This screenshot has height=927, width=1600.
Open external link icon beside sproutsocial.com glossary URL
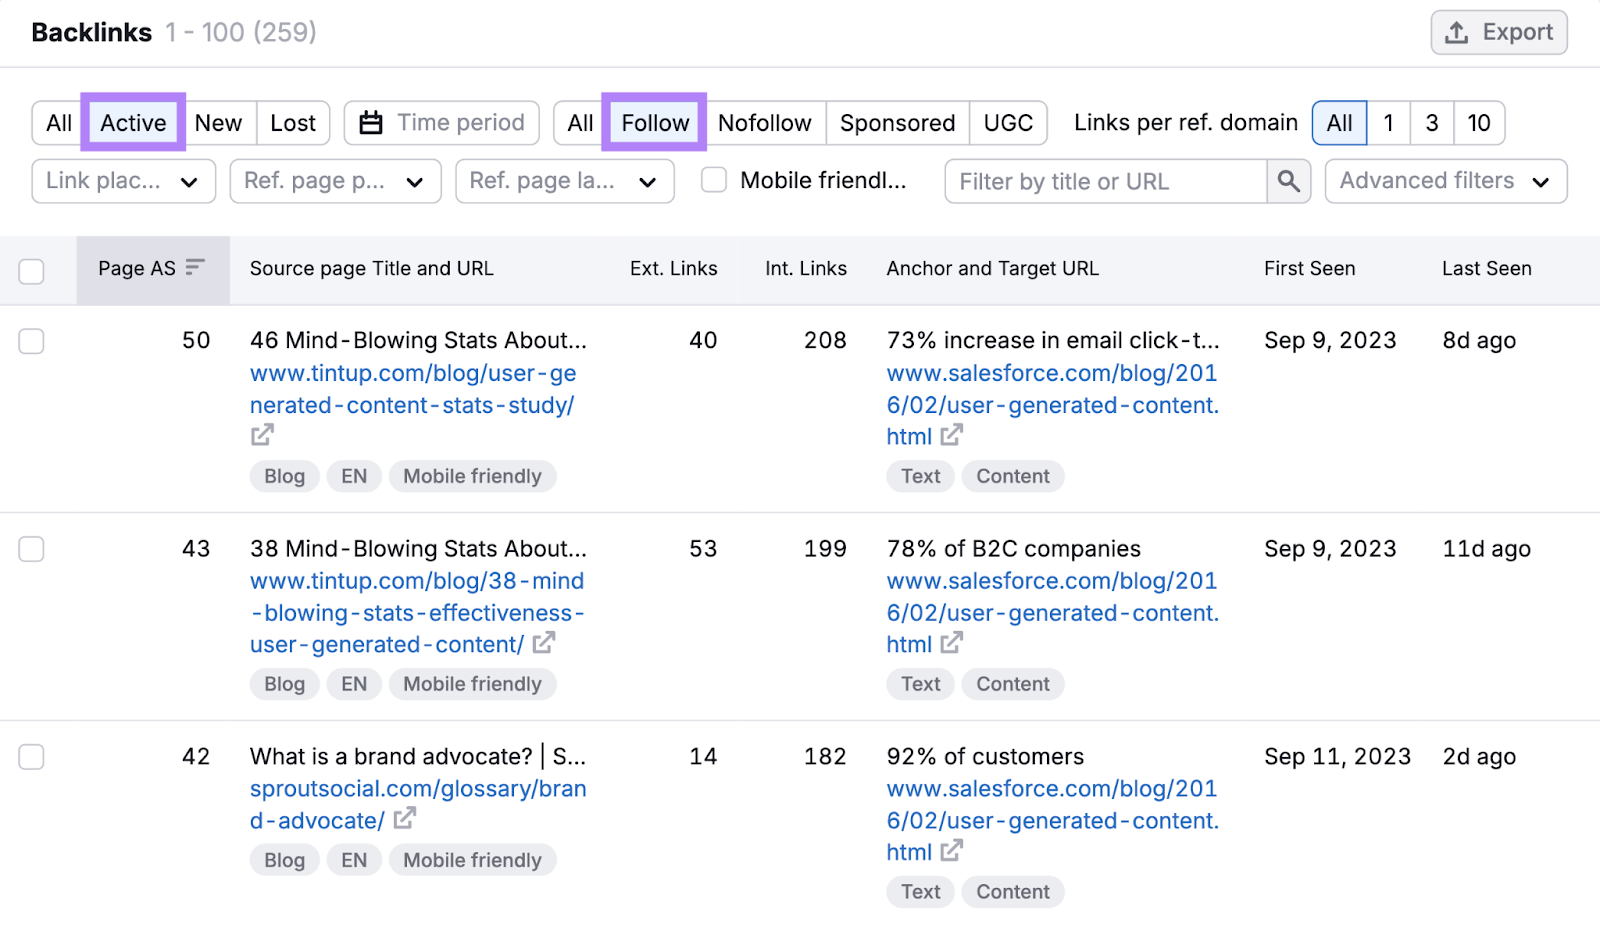404,818
